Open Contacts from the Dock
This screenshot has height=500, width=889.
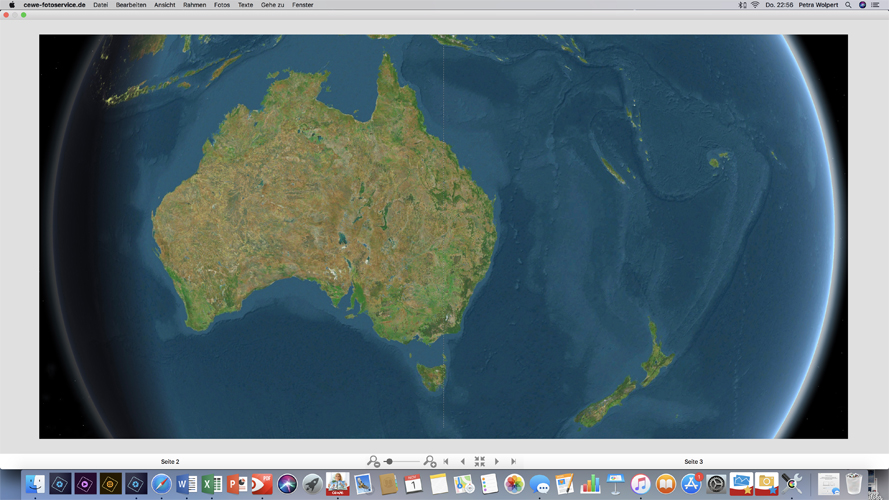[x=388, y=484]
